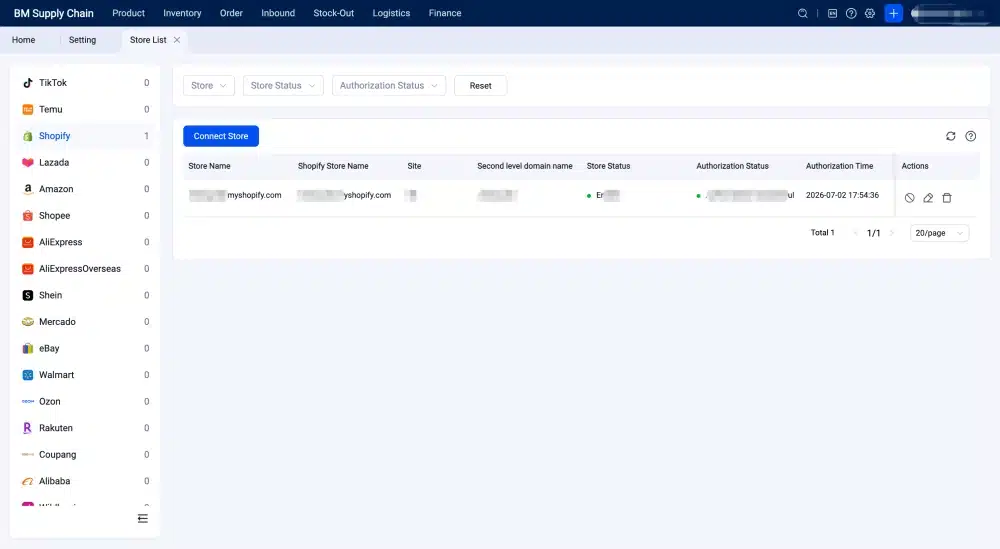1000x549 pixels.
Task: Open the settings gear icon
Action: tap(870, 13)
